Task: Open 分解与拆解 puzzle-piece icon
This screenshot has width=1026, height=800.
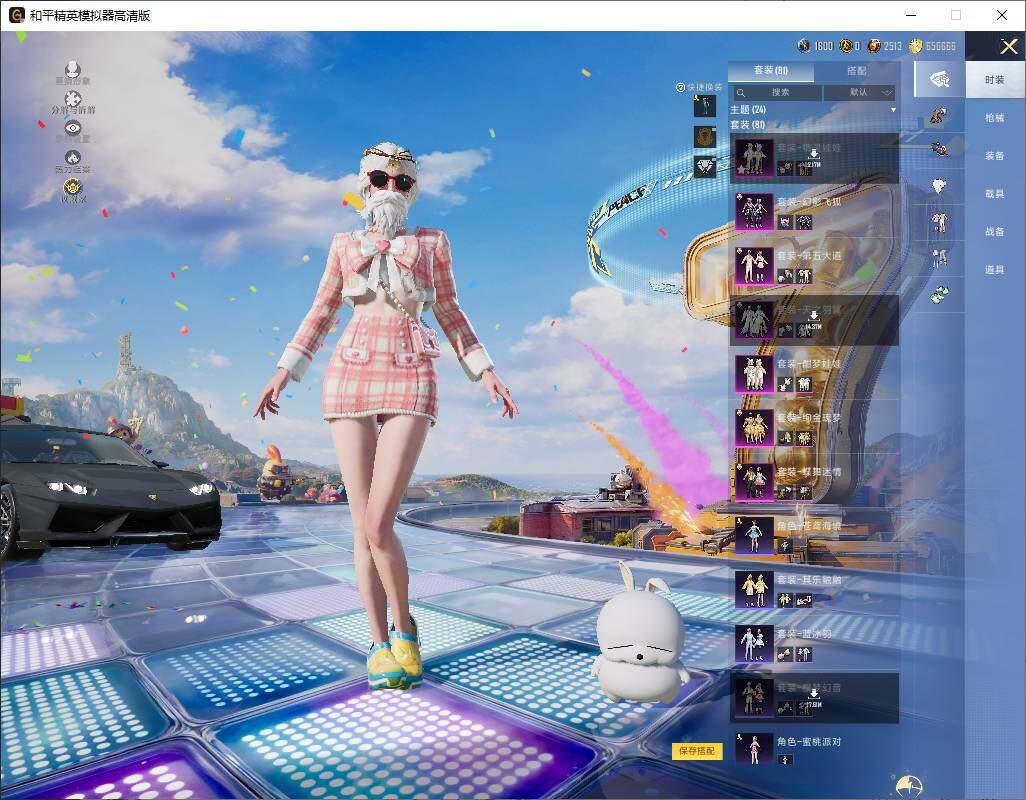Action: [x=73, y=98]
